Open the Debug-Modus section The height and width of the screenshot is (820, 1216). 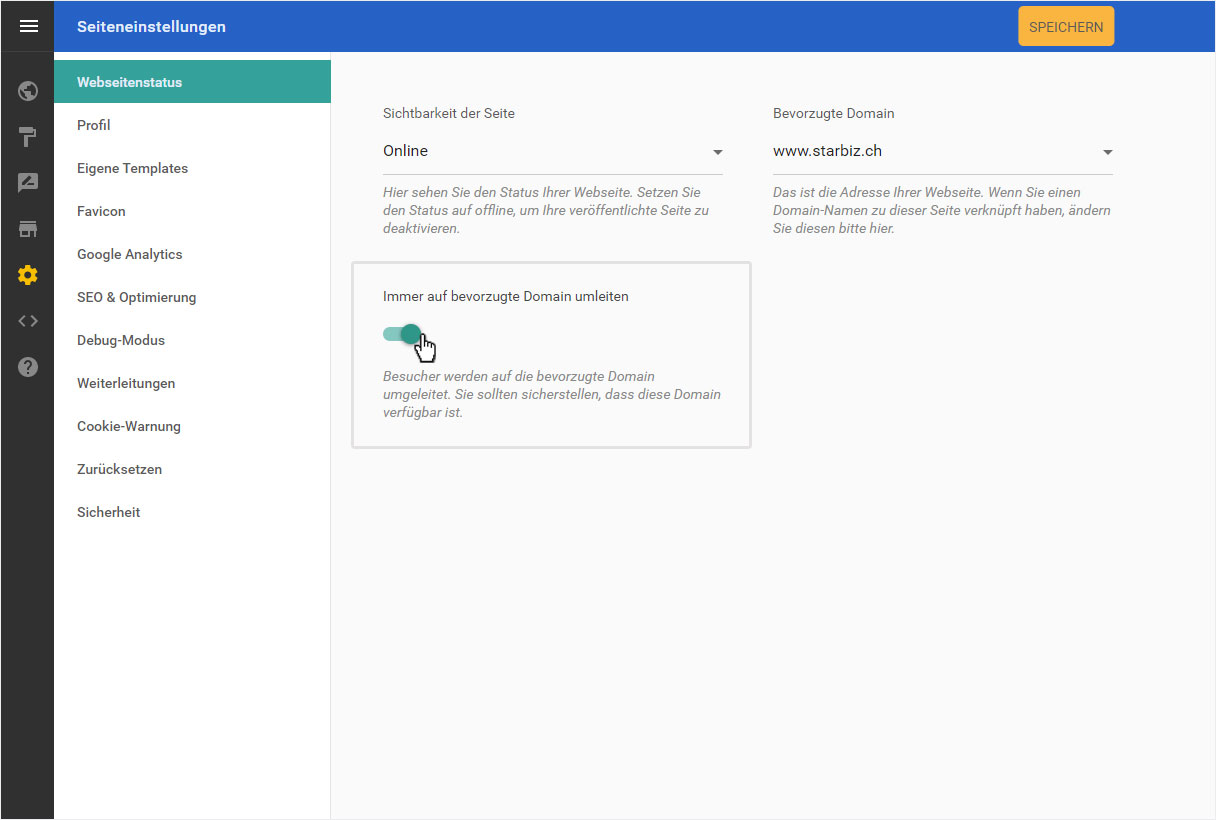point(192,340)
